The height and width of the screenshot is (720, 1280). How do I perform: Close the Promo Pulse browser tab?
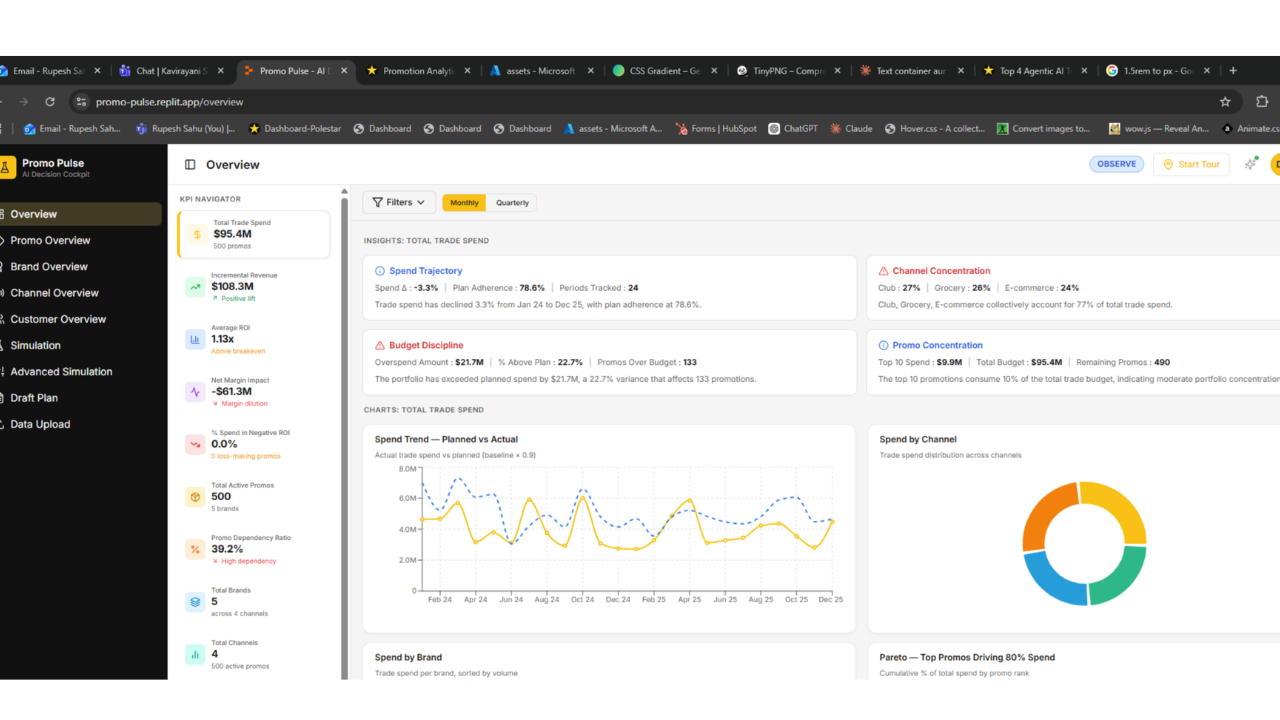tap(344, 71)
